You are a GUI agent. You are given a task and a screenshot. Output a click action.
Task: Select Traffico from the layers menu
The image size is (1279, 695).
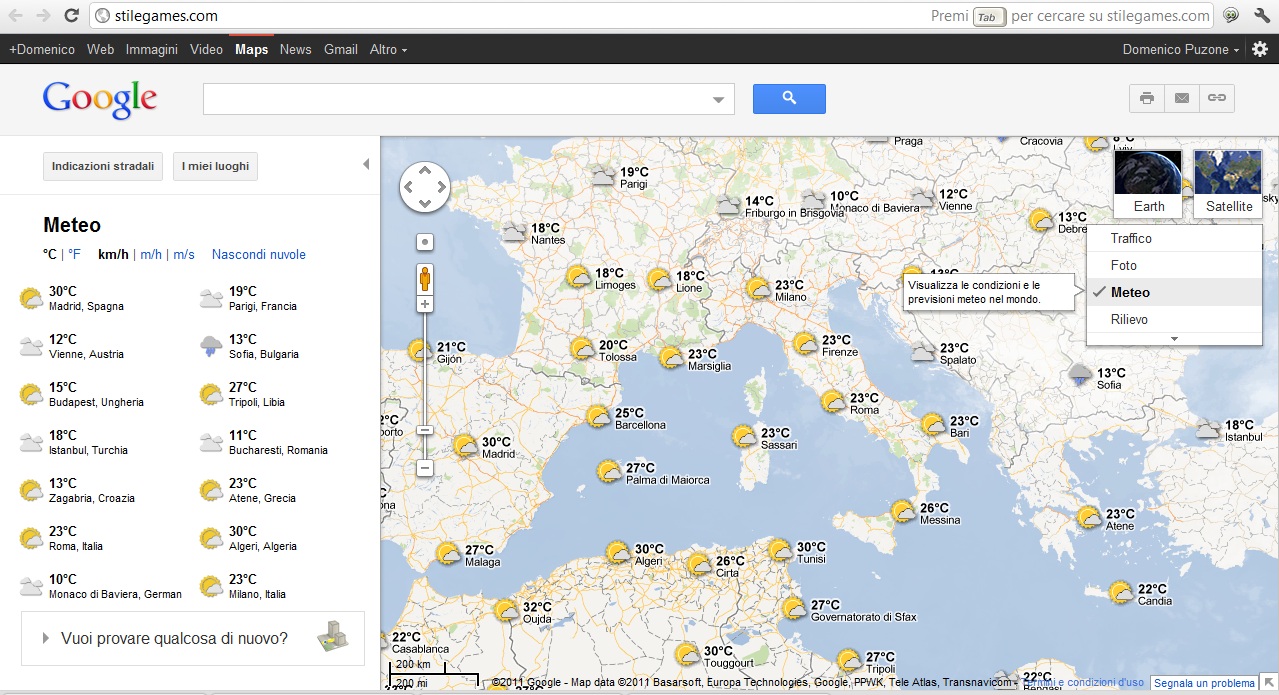tap(1131, 239)
